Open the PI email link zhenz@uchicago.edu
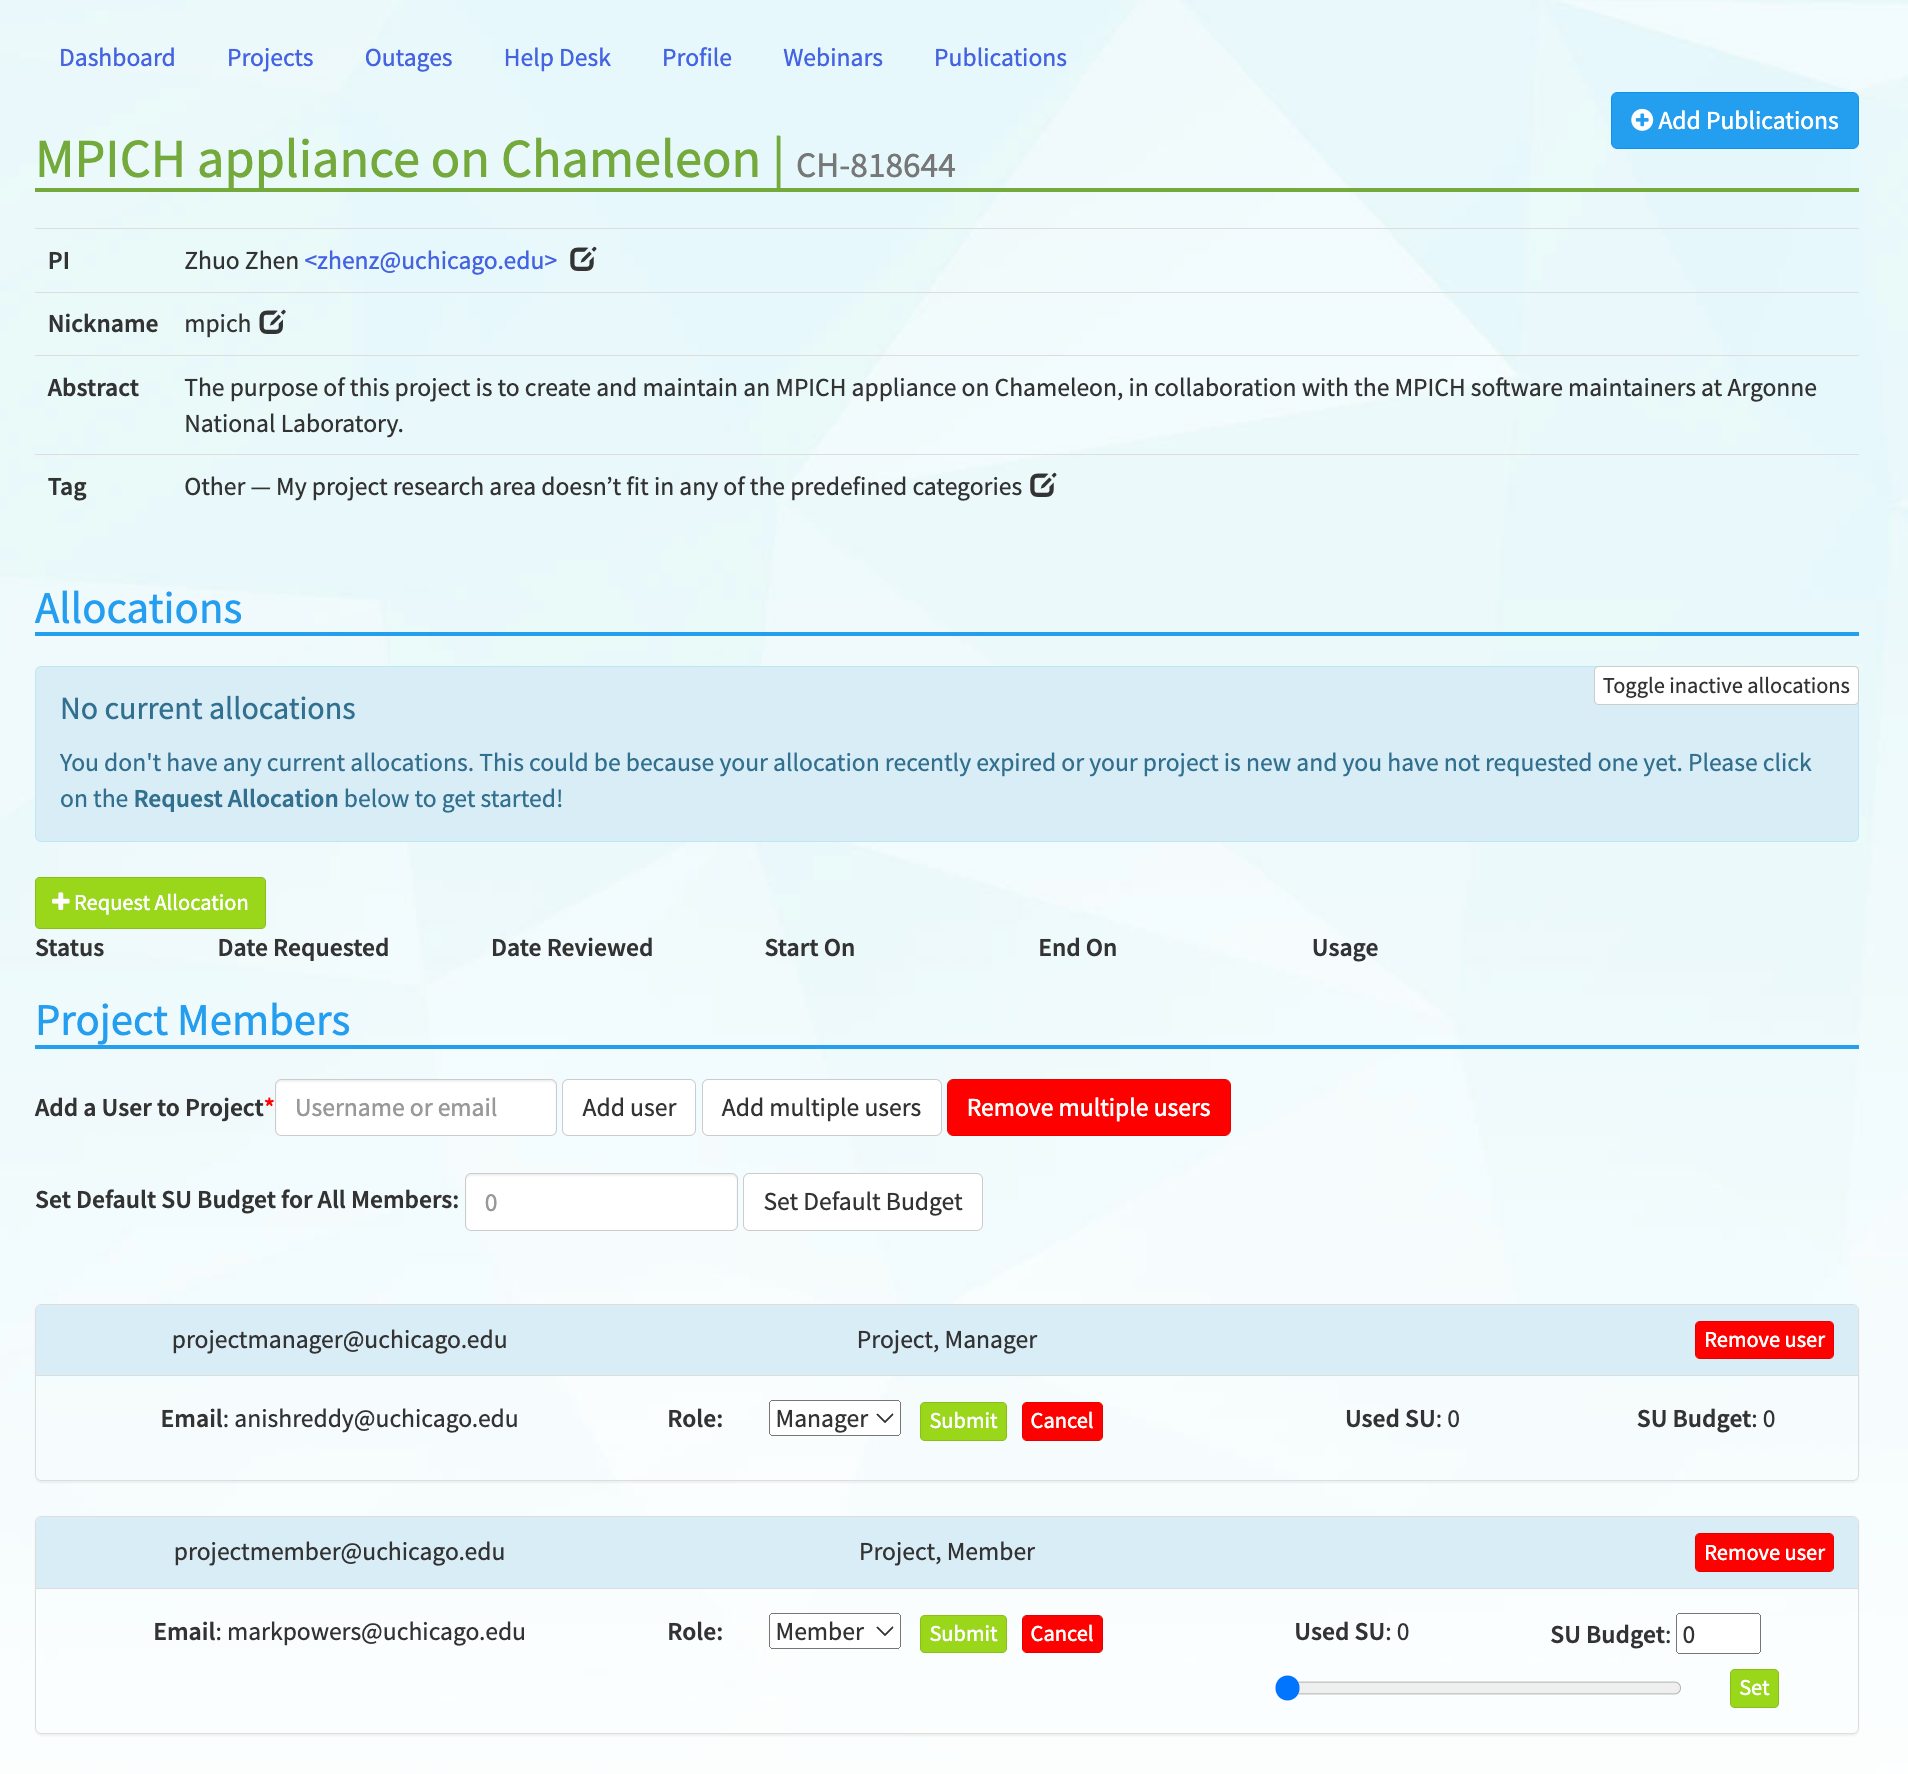 (x=430, y=260)
